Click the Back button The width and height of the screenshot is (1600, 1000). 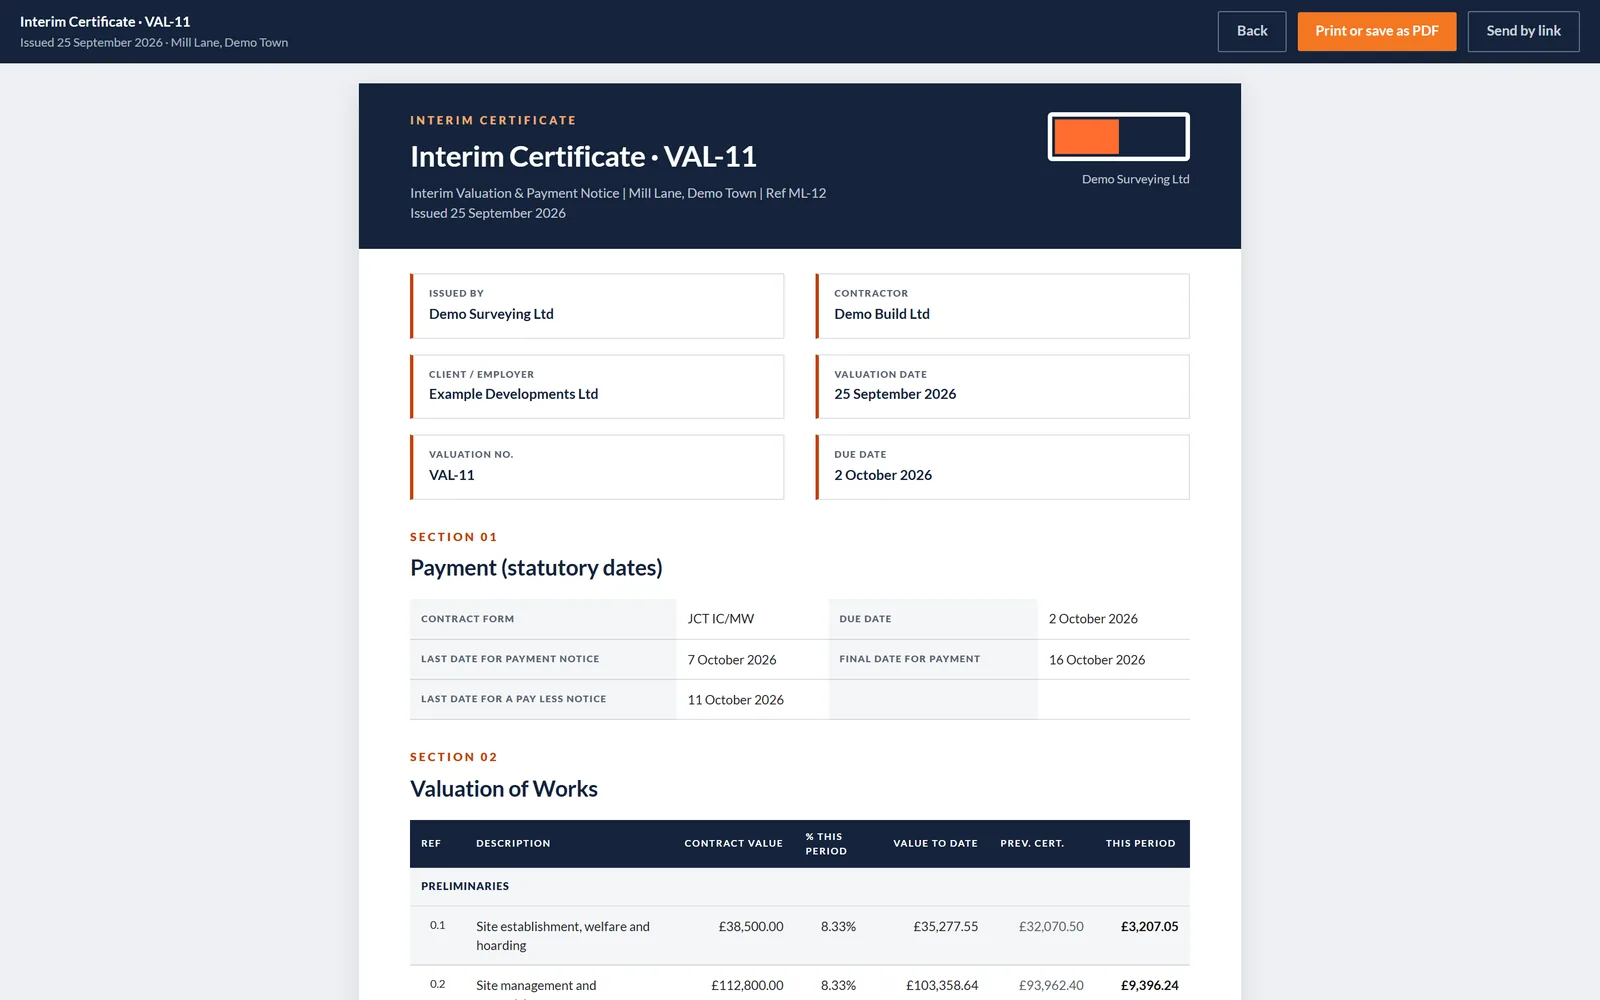pyautogui.click(x=1251, y=31)
